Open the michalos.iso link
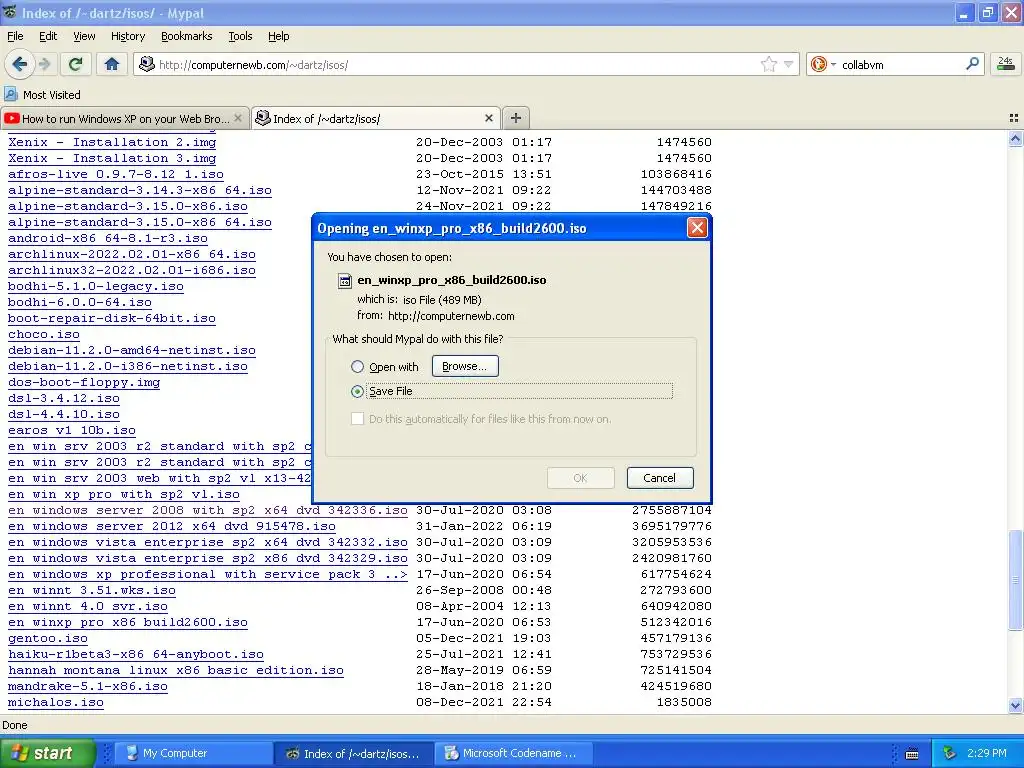Screen dimensions: 1024x768 (56, 703)
